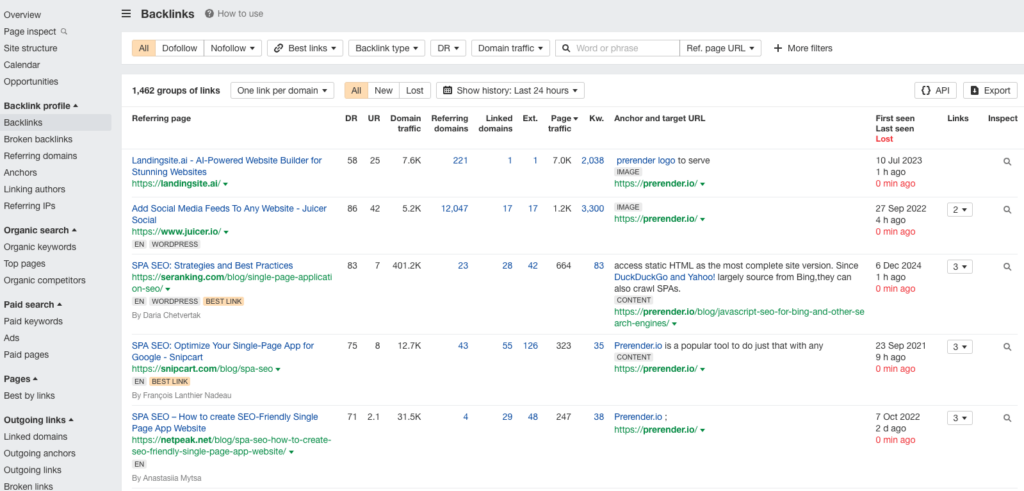Image resolution: width=1024 pixels, height=491 pixels.
Task: Inspect the netpeak.net row with magnifier icon
Action: 1007,418
